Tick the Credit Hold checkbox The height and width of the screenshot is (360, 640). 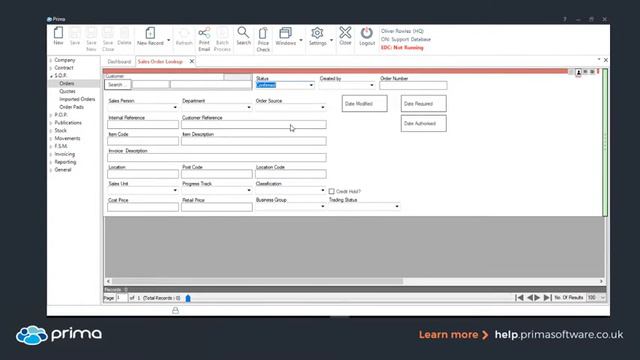coord(331,191)
